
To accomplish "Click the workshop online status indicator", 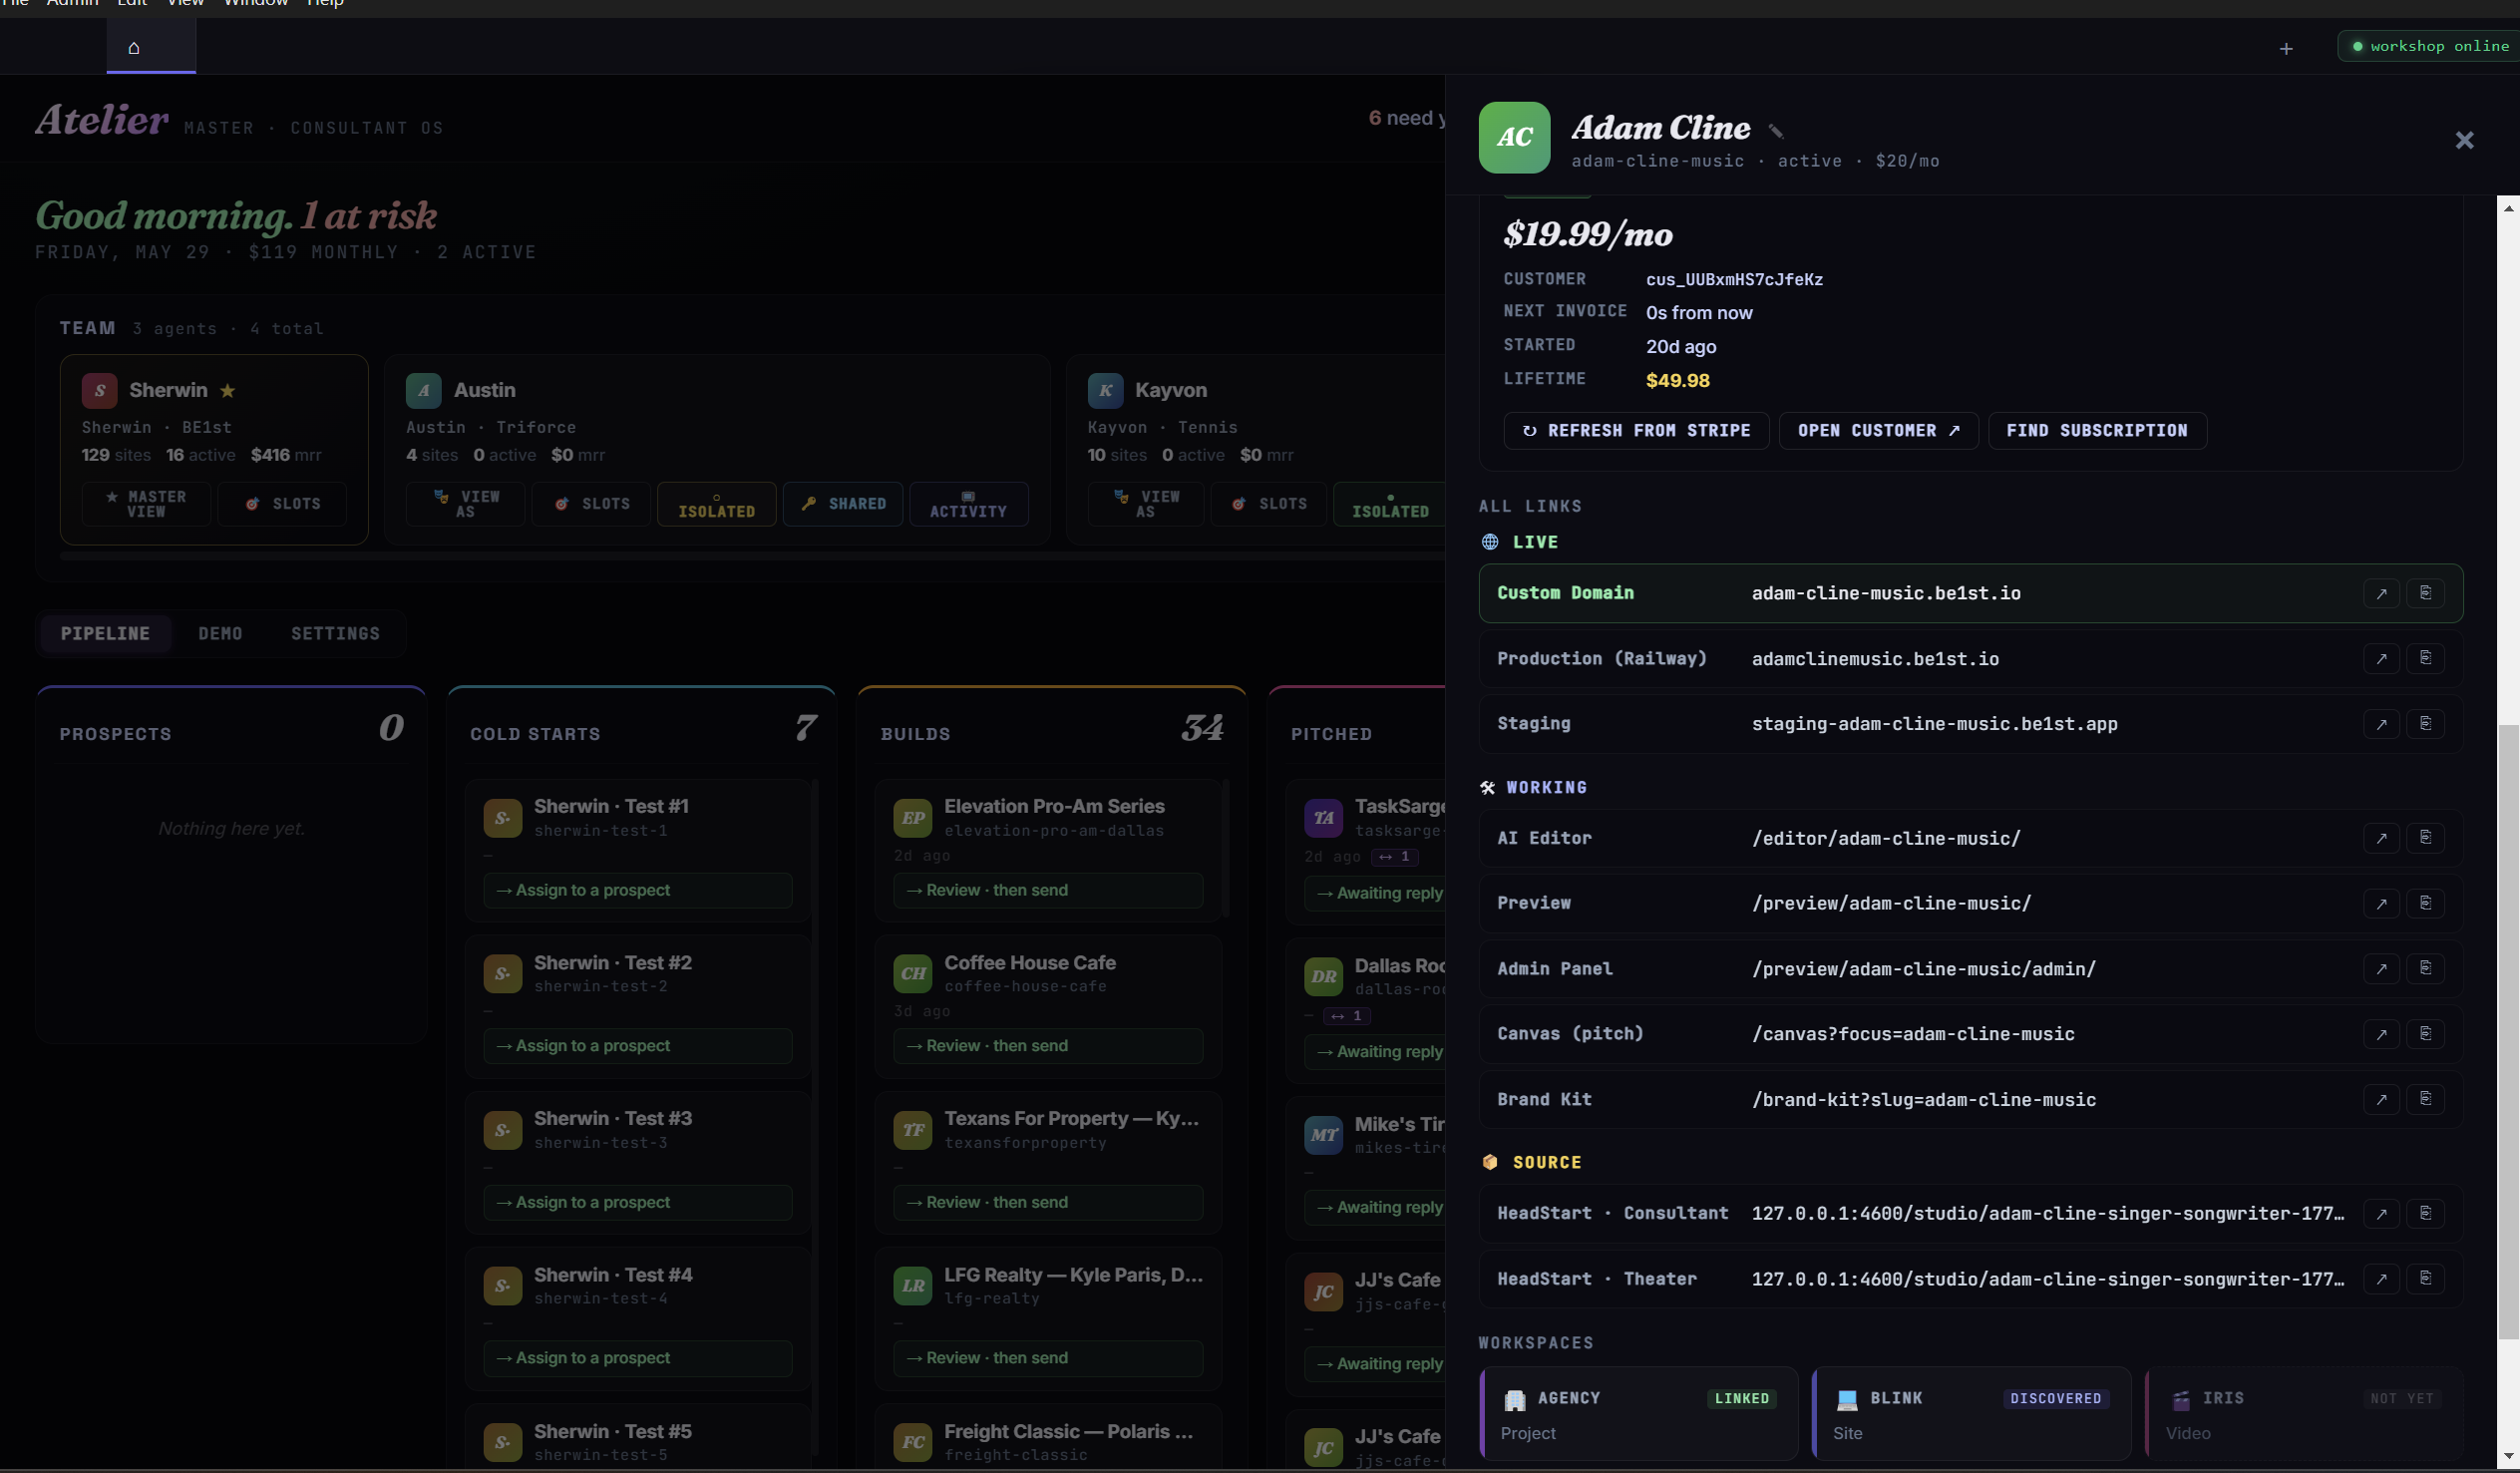I will [2430, 46].
